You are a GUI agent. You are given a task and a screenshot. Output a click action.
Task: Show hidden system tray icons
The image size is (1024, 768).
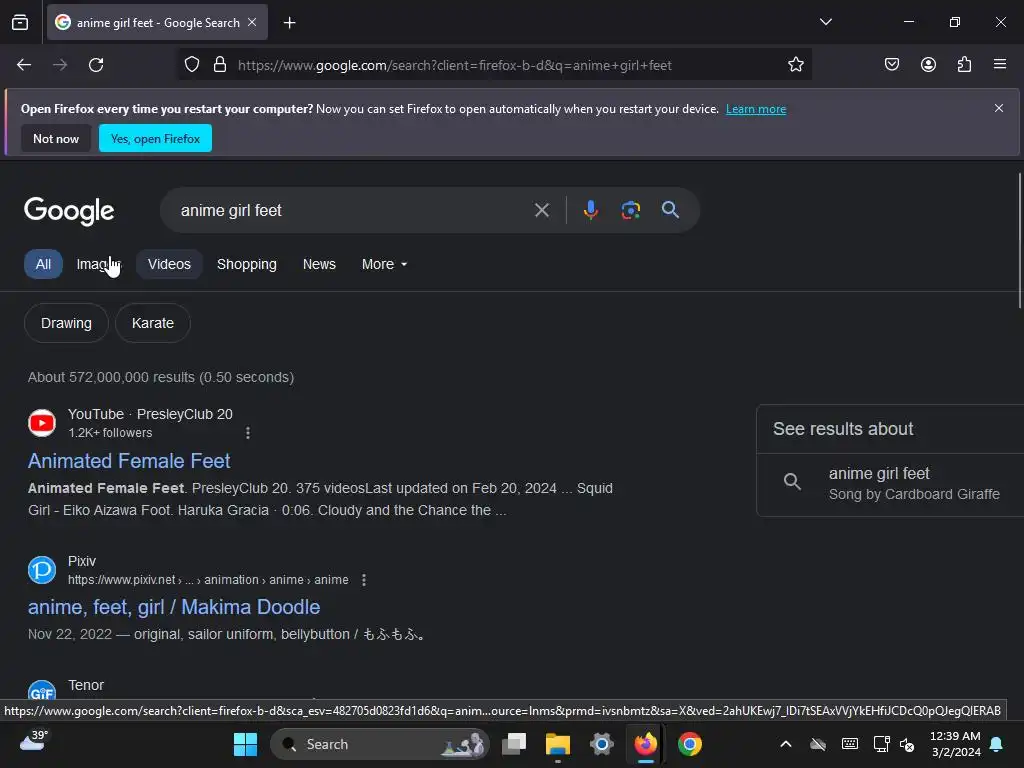point(786,744)
